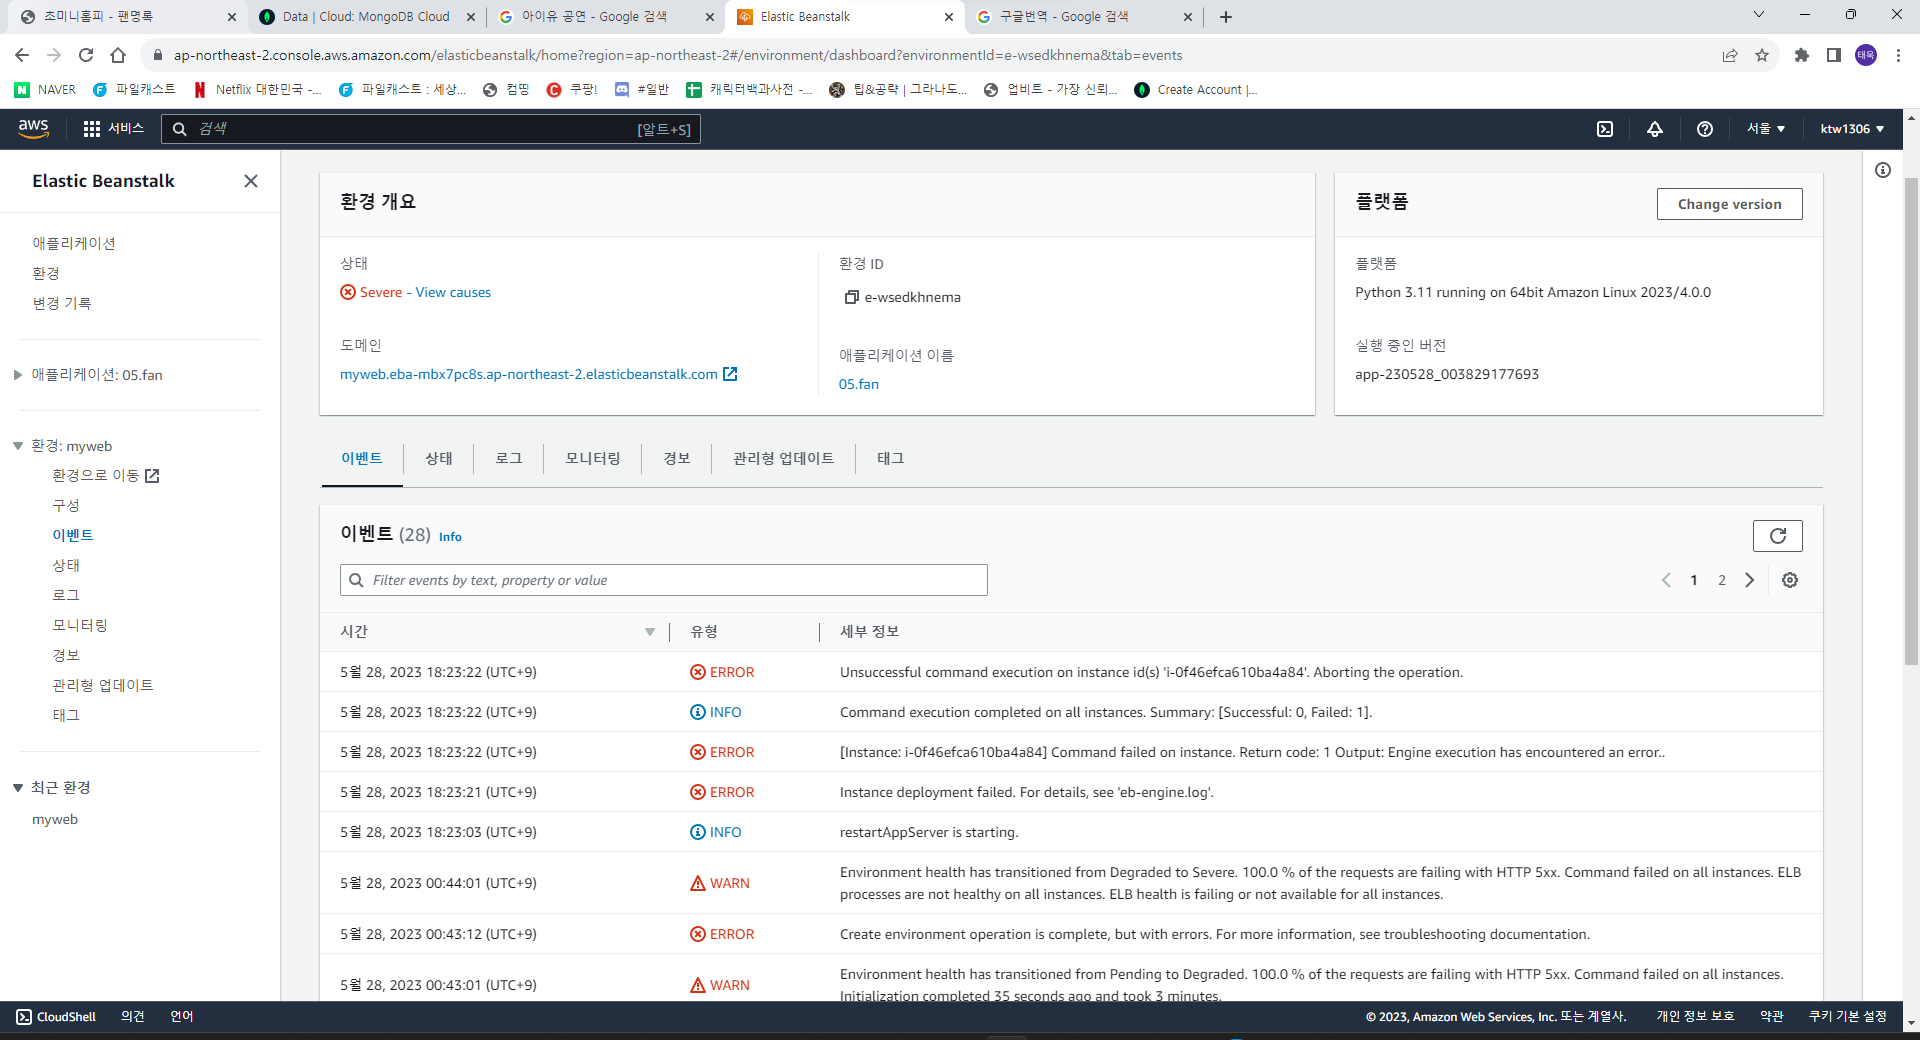Select the 이벤트 tab
Viewport: 1920px width, 1040px height.
362,458
